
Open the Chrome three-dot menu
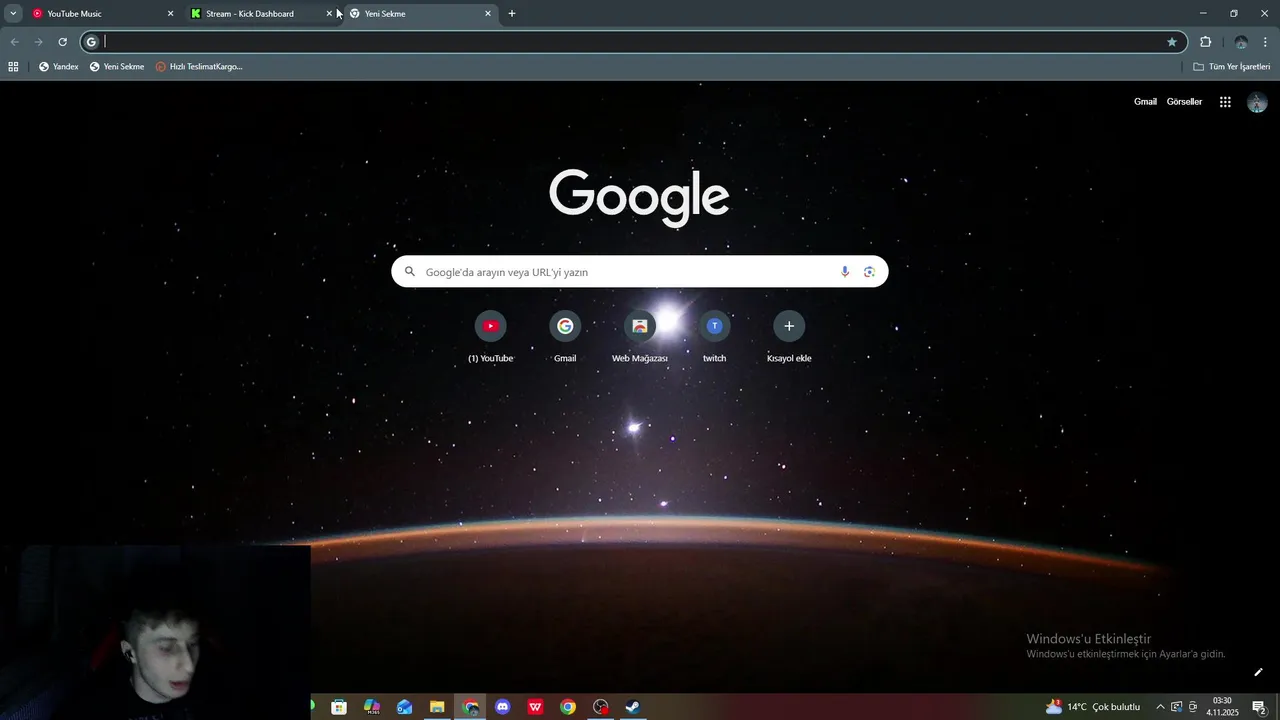pyautogui.click(x=1266, y=42)
